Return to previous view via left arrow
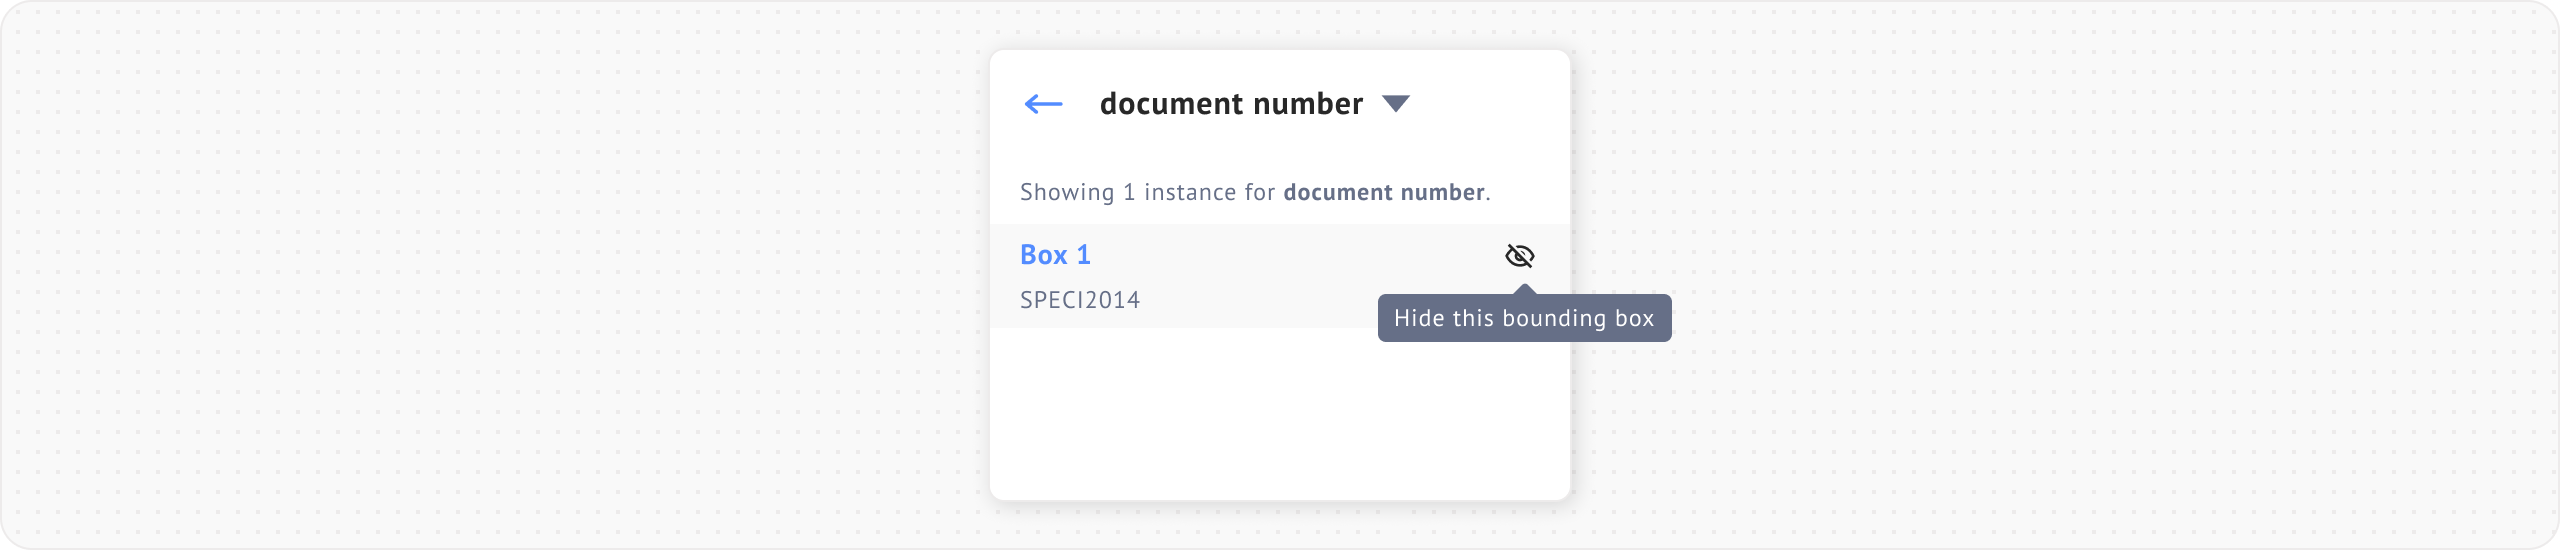Viewport: 2560px width, 550px height. [1043, 104]
